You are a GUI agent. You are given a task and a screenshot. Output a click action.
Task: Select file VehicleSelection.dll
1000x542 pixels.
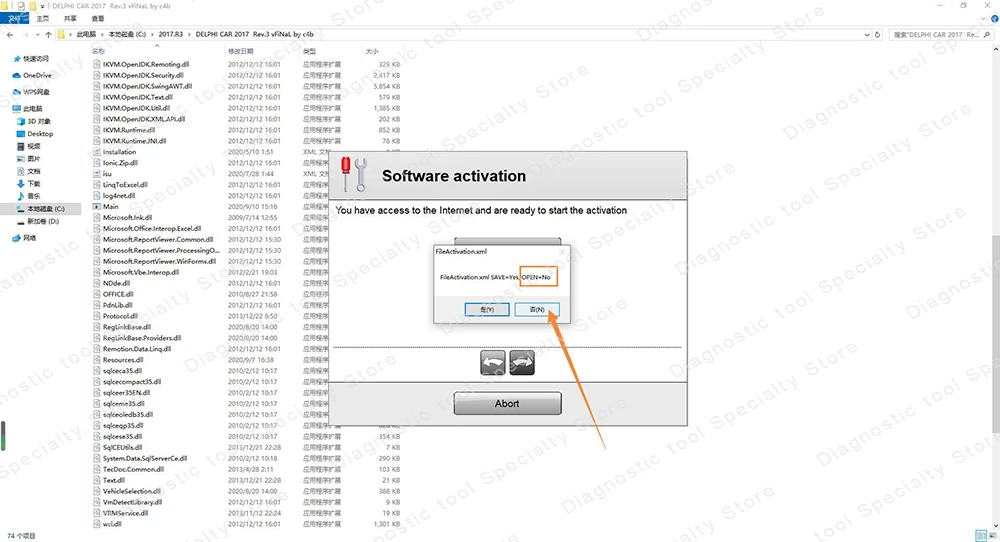[x=131, y=491]
